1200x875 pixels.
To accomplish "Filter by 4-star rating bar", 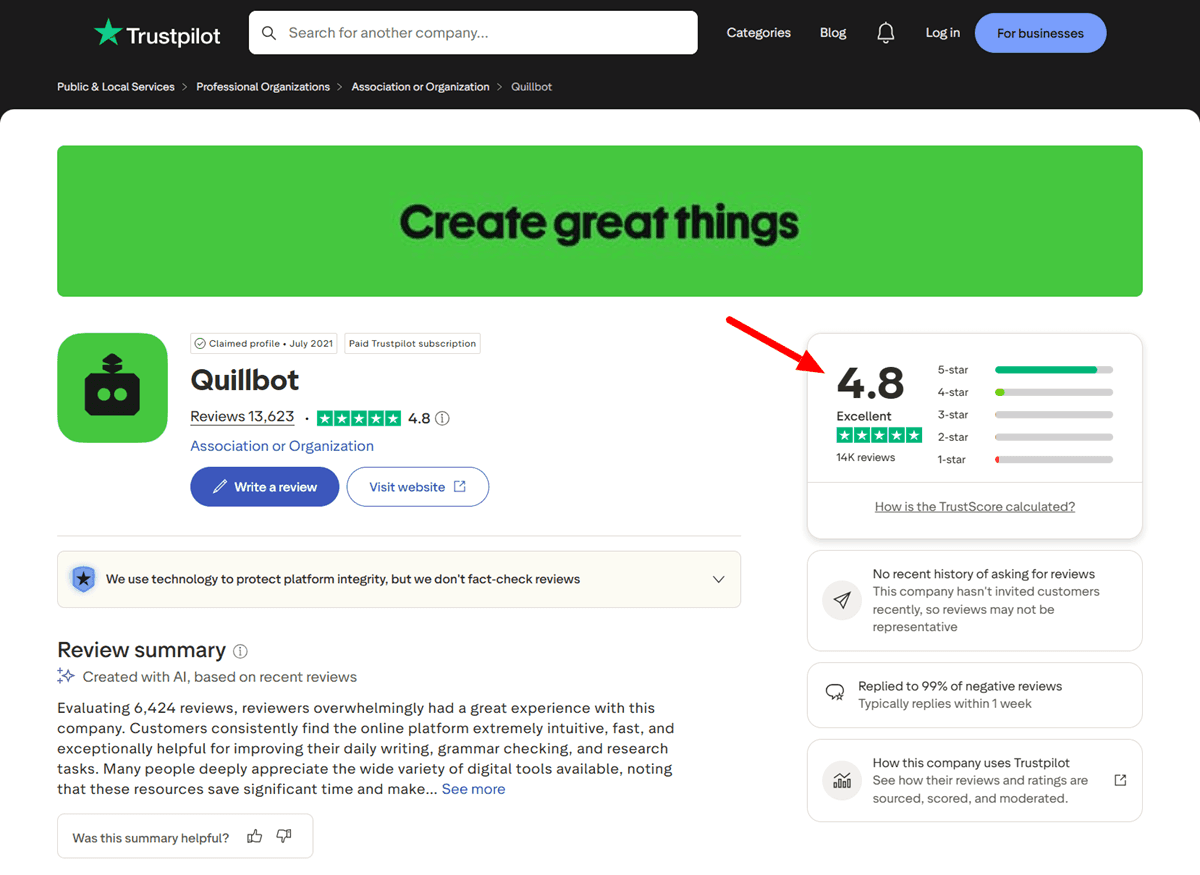I will (1025, 392).
